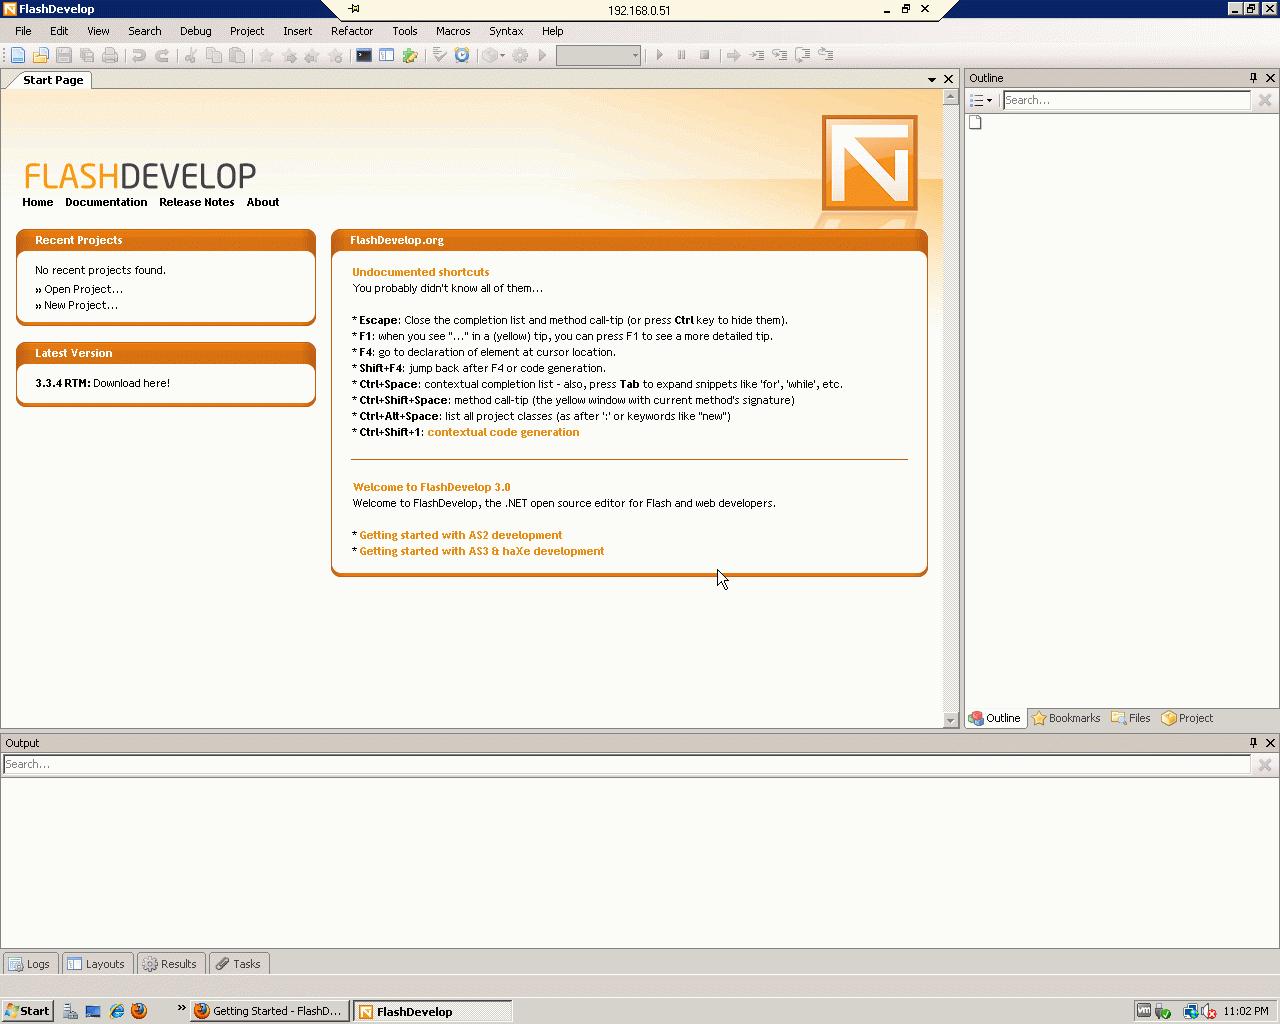Switch to the Files panel tab
The image size is (1280, 1024).
click(1130, 718)
